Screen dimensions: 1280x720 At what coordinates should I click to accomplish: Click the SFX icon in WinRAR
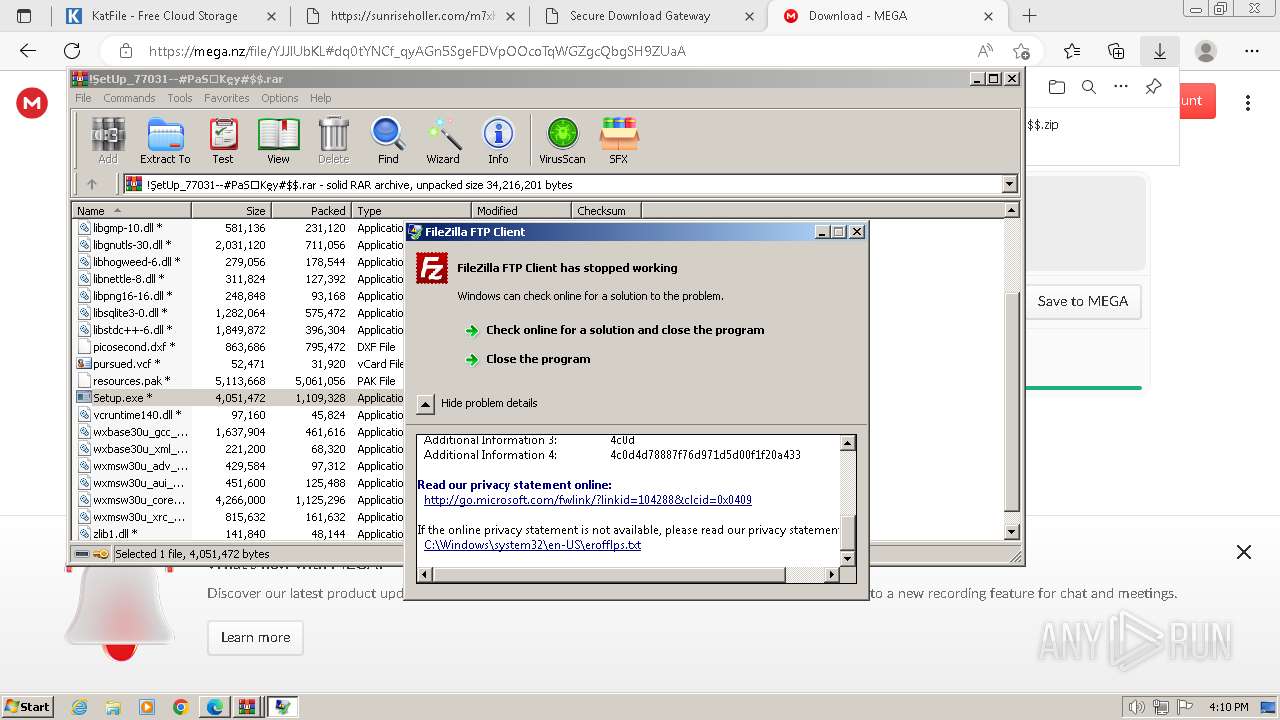(619, 141)
